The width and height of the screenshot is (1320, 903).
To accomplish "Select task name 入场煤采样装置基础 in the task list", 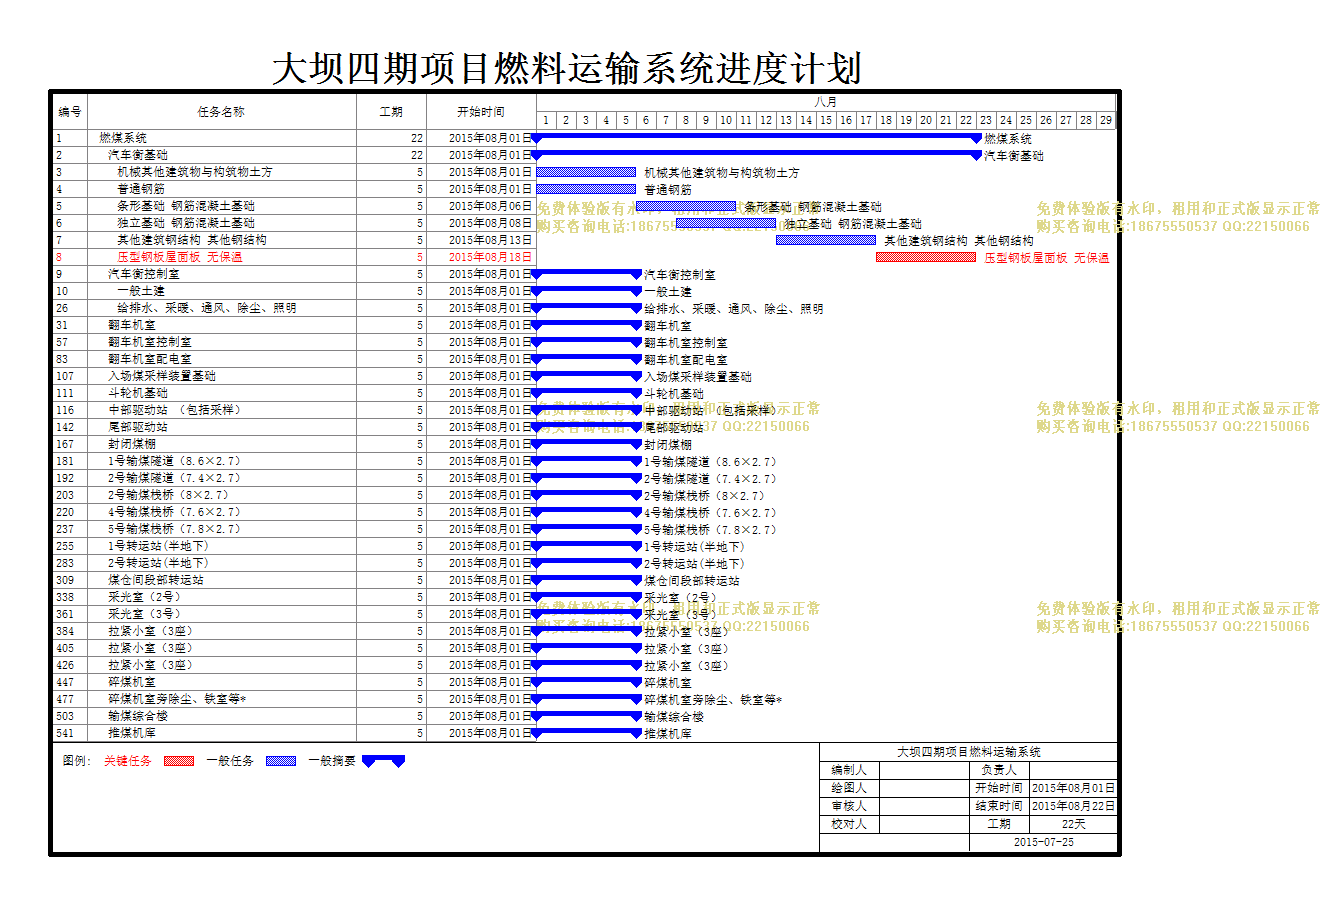I will tap(162, 376).
